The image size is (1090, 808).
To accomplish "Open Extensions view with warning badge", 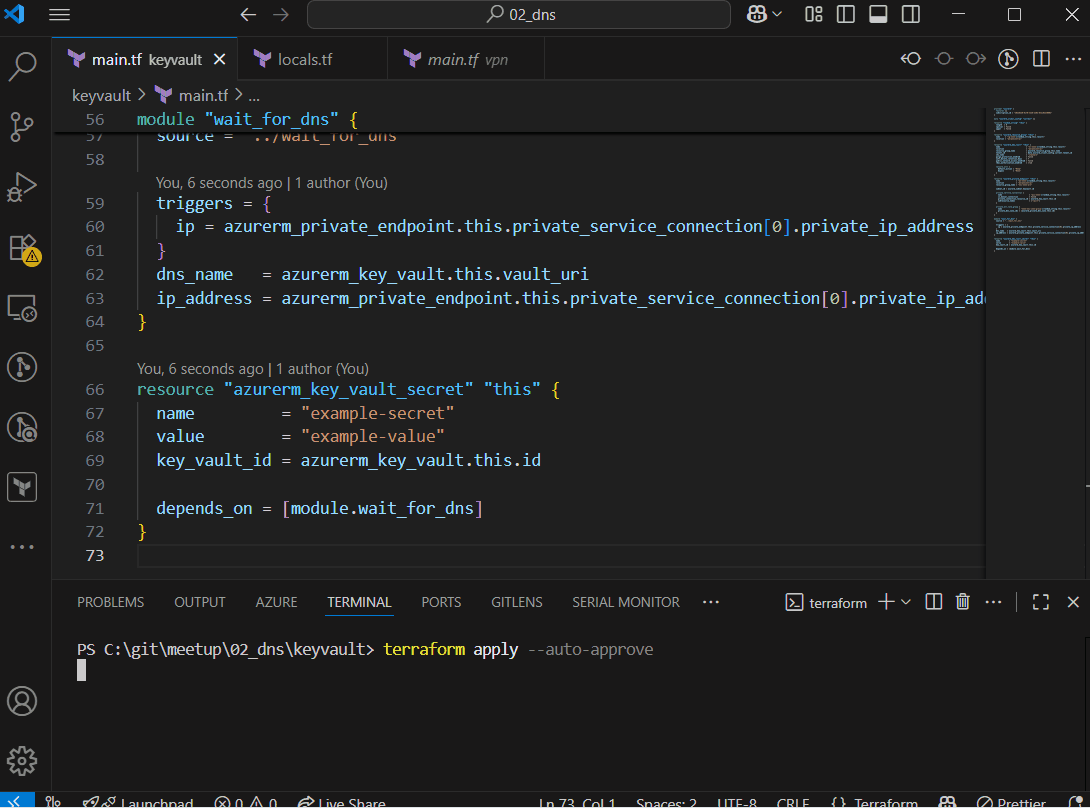I will [24, 249].
